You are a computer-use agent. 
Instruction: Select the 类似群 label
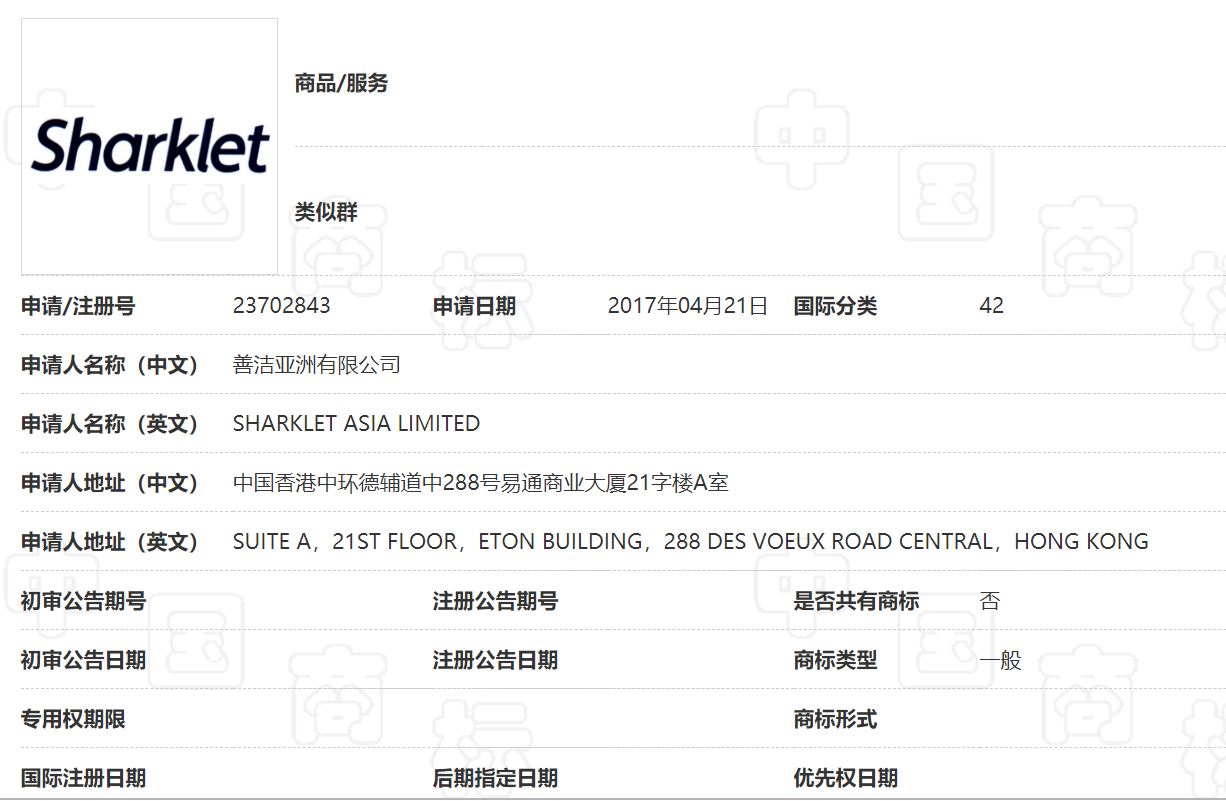pos(326,212)
